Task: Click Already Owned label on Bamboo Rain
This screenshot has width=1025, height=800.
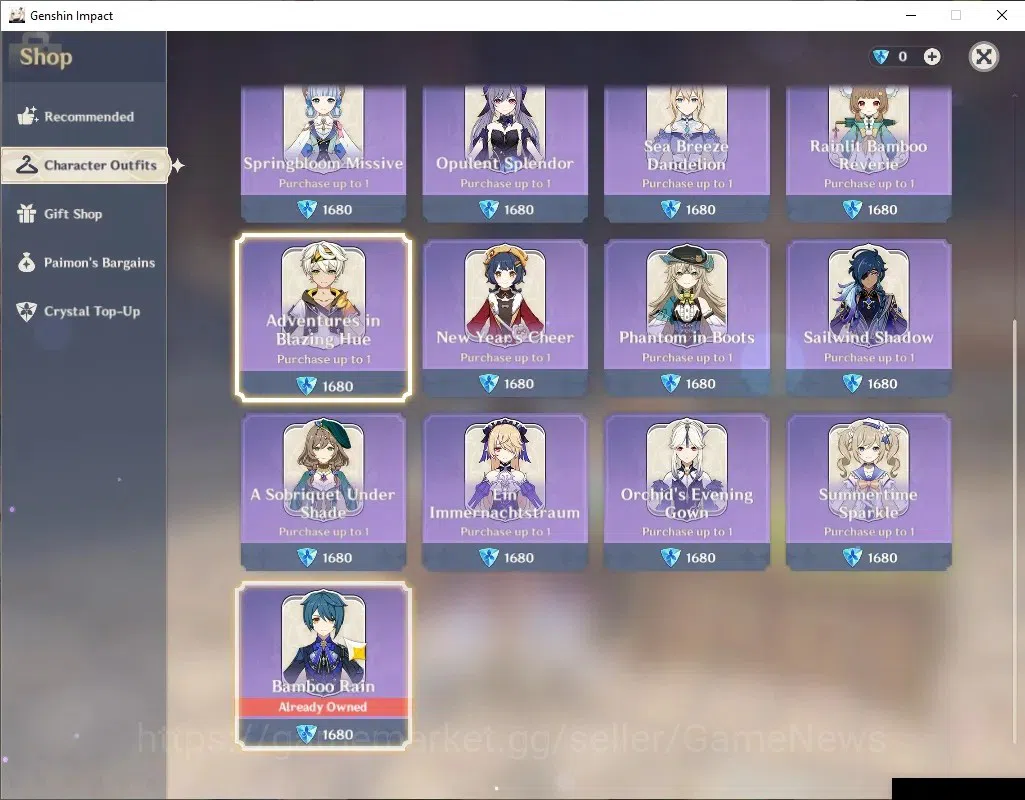Action: click(323, 707)
